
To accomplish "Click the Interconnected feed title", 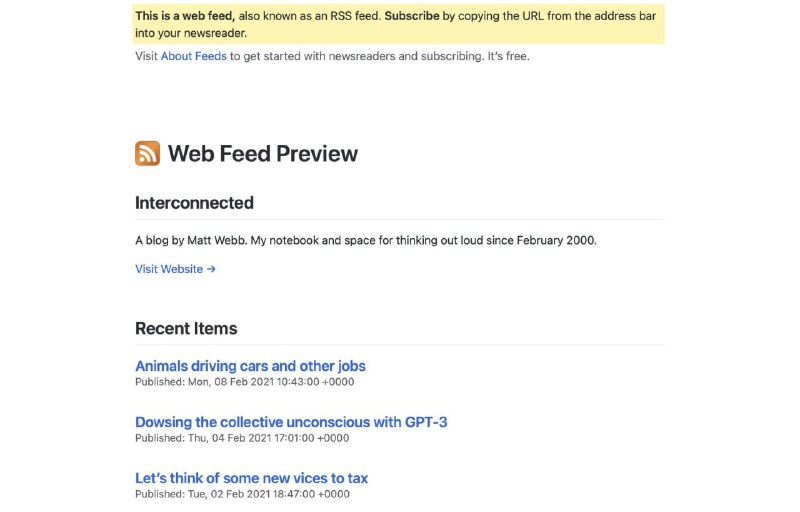I will click(x=194, y=202).
